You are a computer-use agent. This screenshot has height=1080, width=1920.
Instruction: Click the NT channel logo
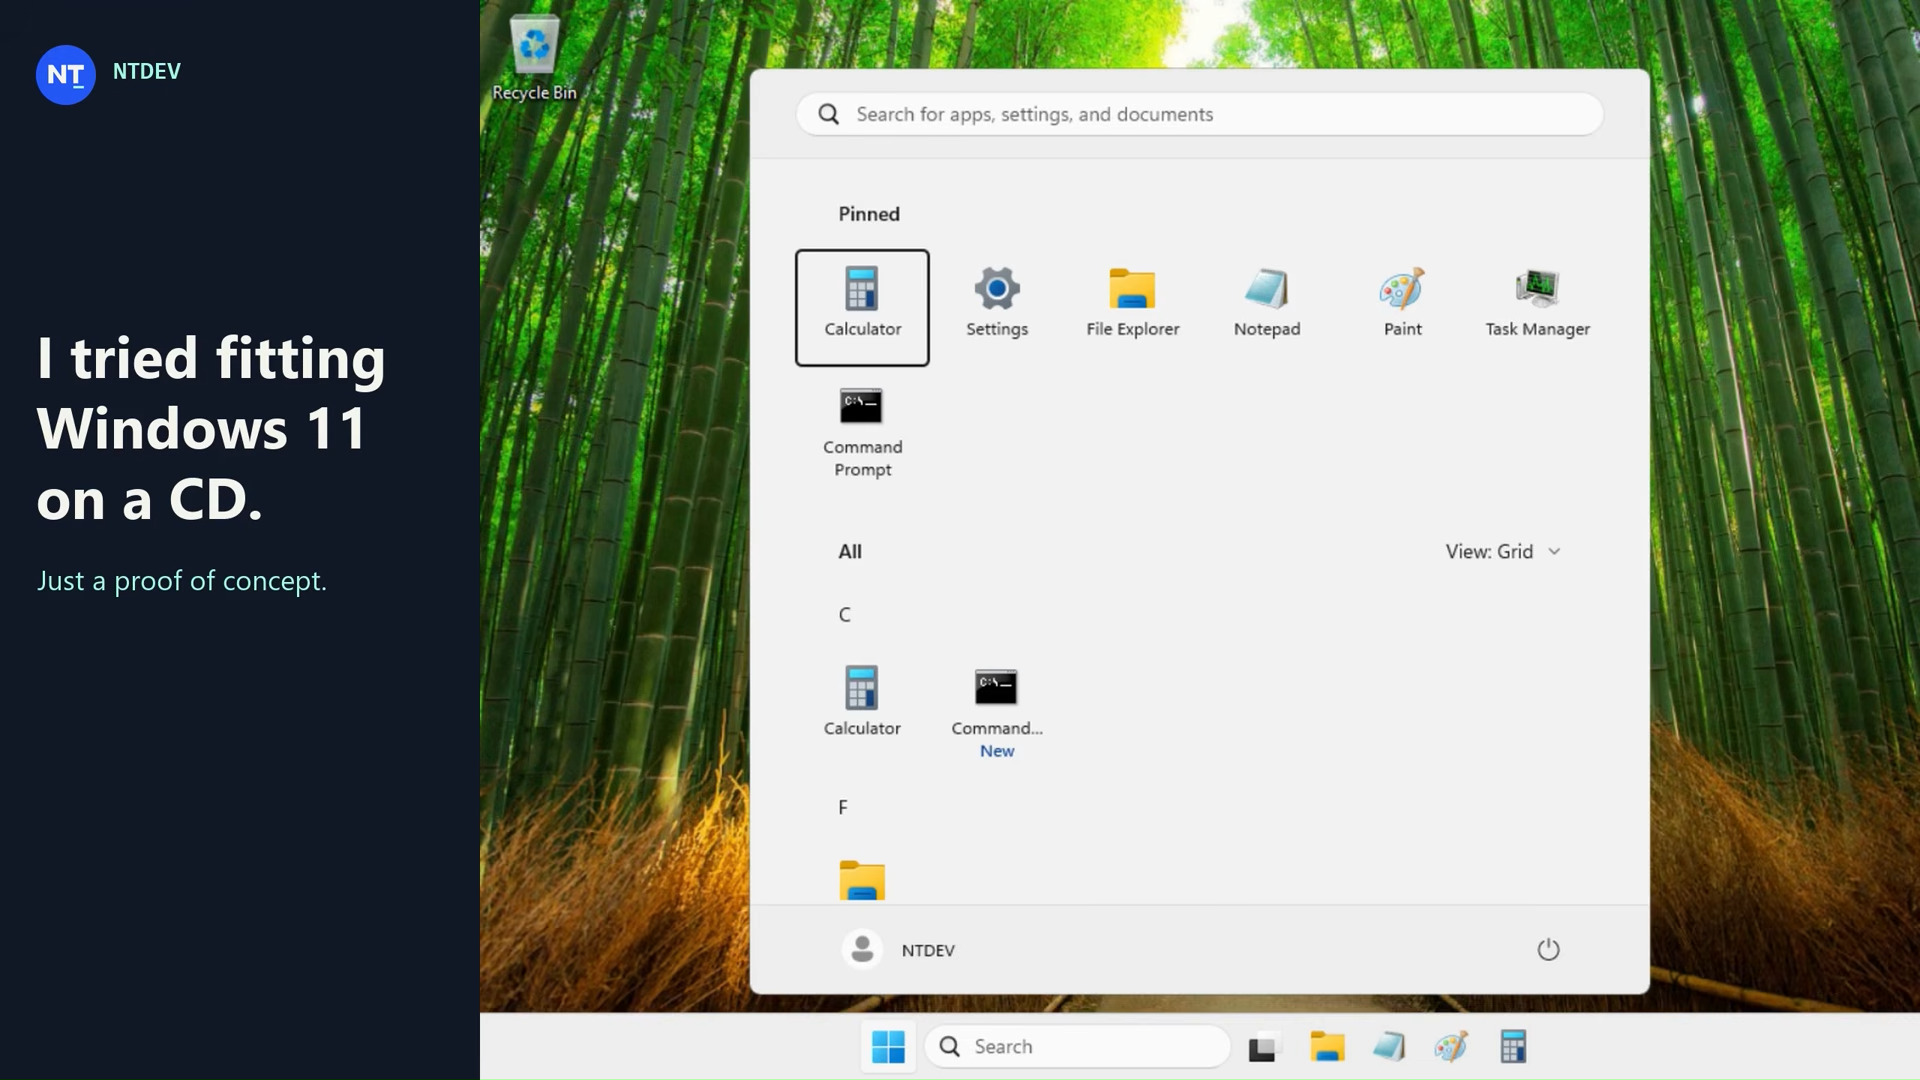click(66, 74)
